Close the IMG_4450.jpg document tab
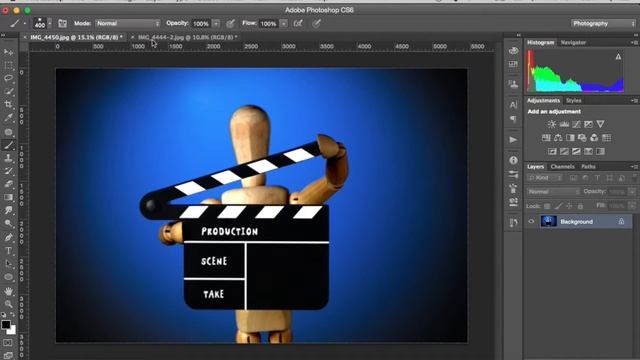640x360 pixels. [25, 37]
